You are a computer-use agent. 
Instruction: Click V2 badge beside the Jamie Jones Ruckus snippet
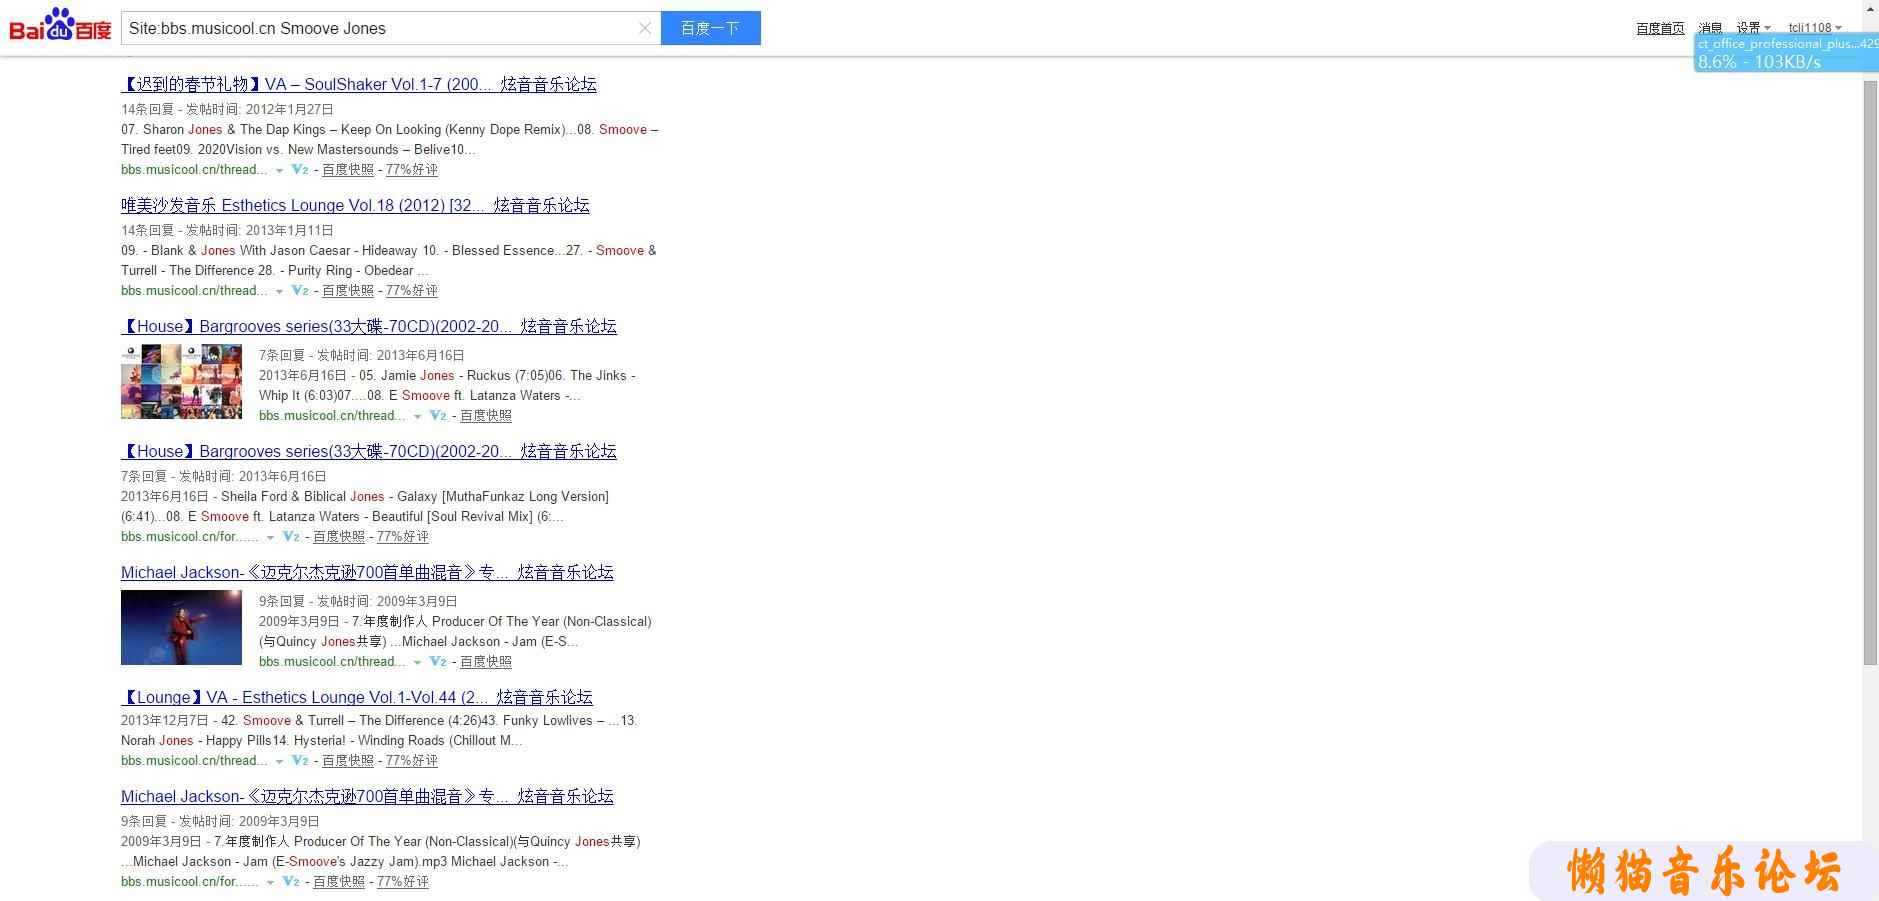coord(438,416)
